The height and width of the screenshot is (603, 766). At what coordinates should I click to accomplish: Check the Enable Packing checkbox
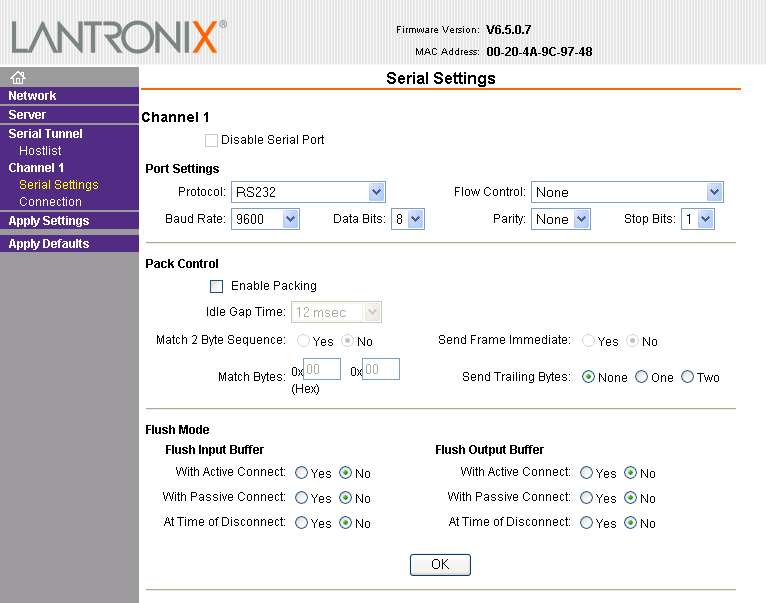(x=217, y=286)
